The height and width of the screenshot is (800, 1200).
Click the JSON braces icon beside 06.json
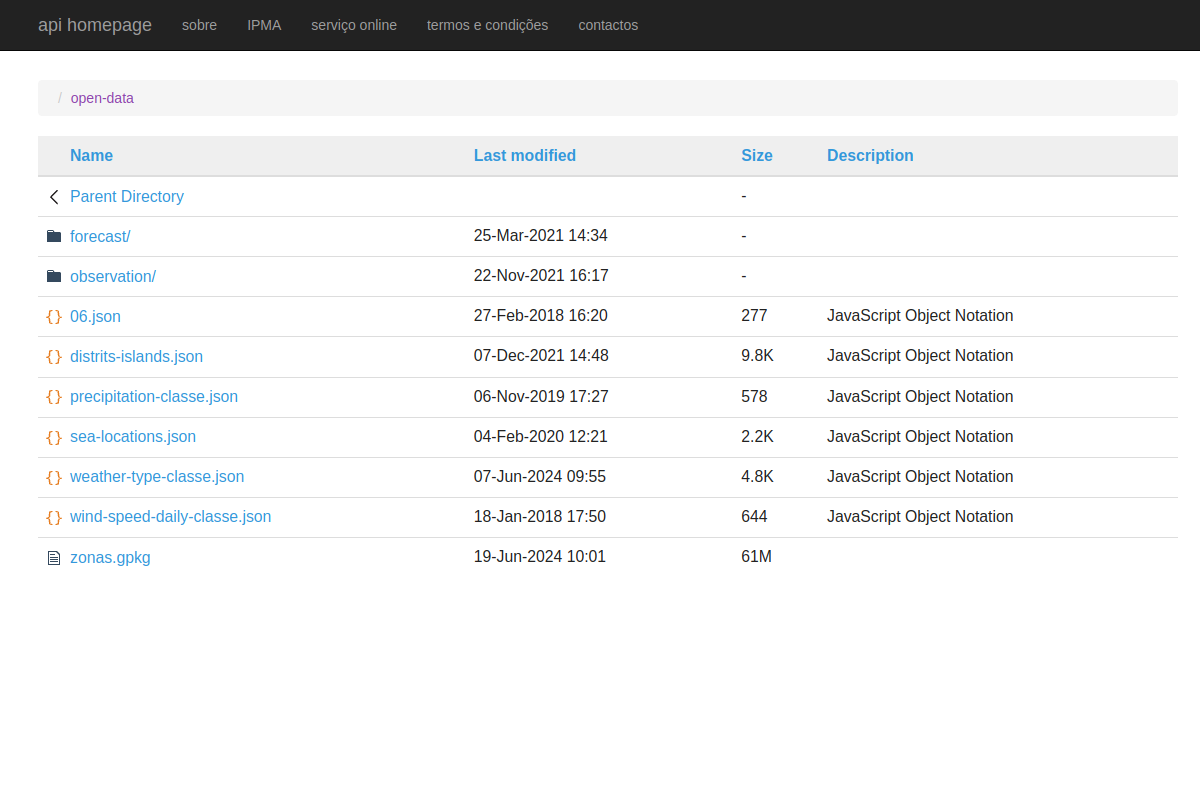tap(54, 316)
